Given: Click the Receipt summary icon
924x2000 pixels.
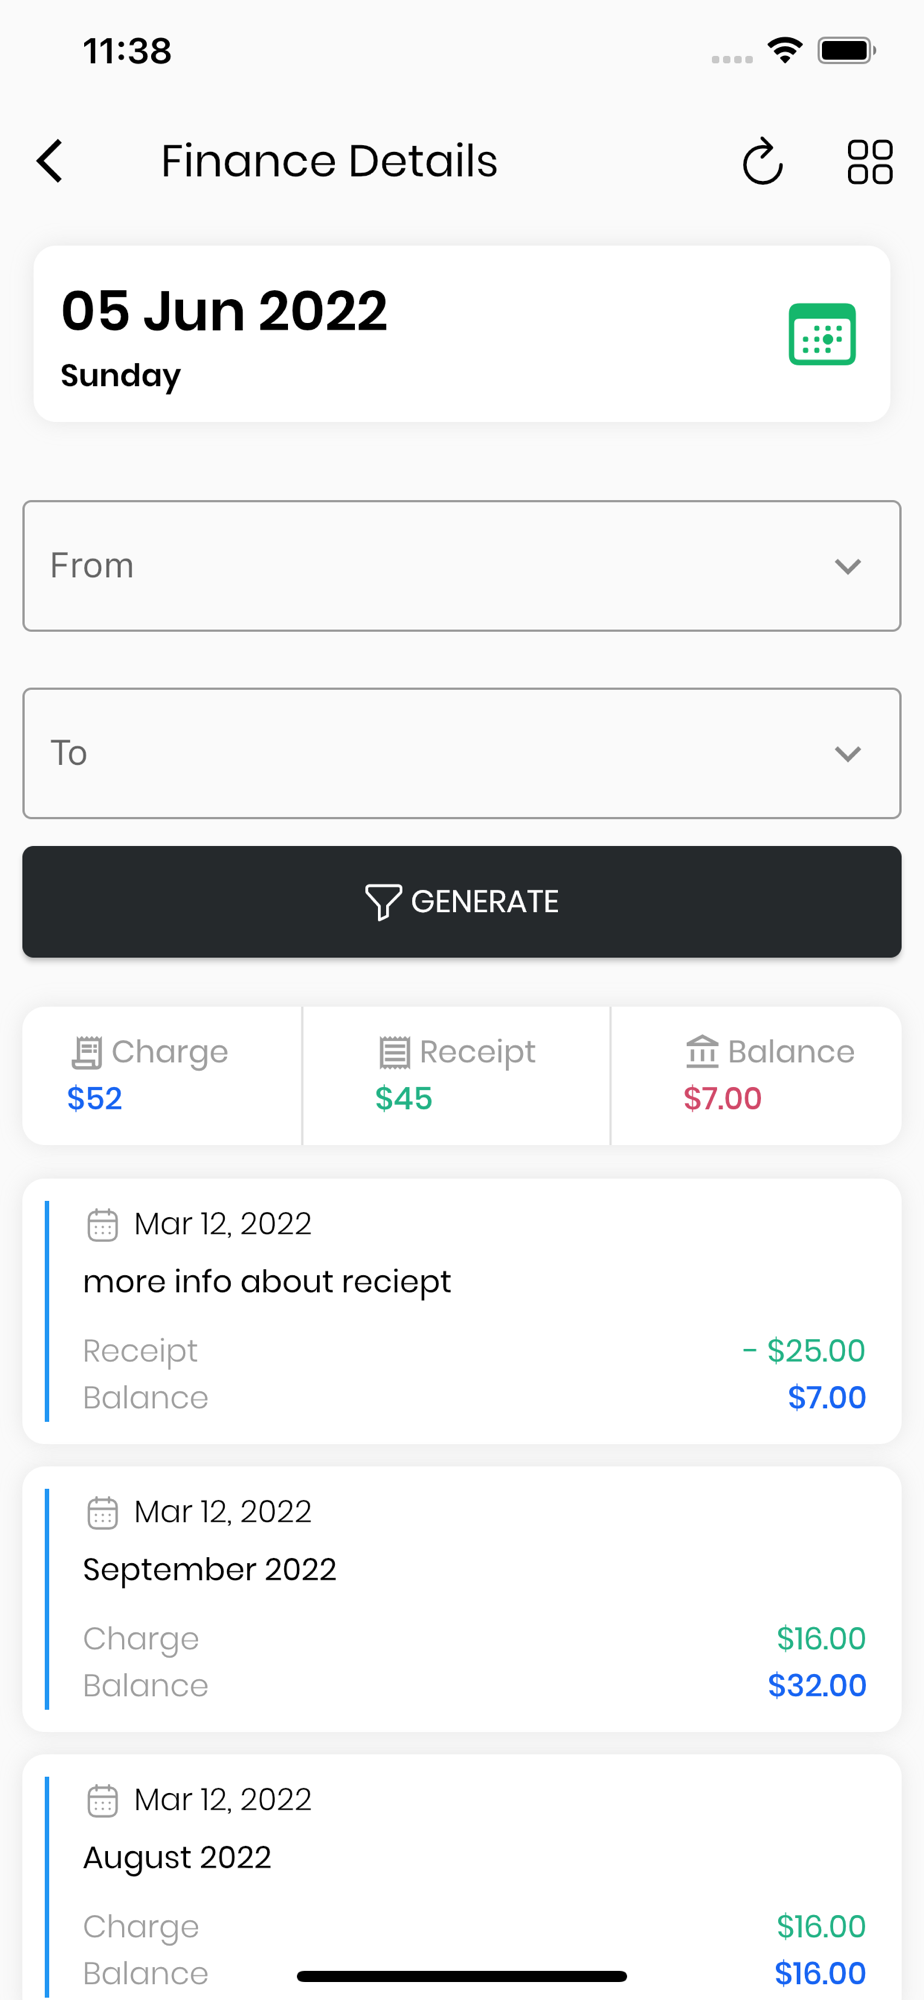Looking at the screenshot, I should (x=394, y=1052).
